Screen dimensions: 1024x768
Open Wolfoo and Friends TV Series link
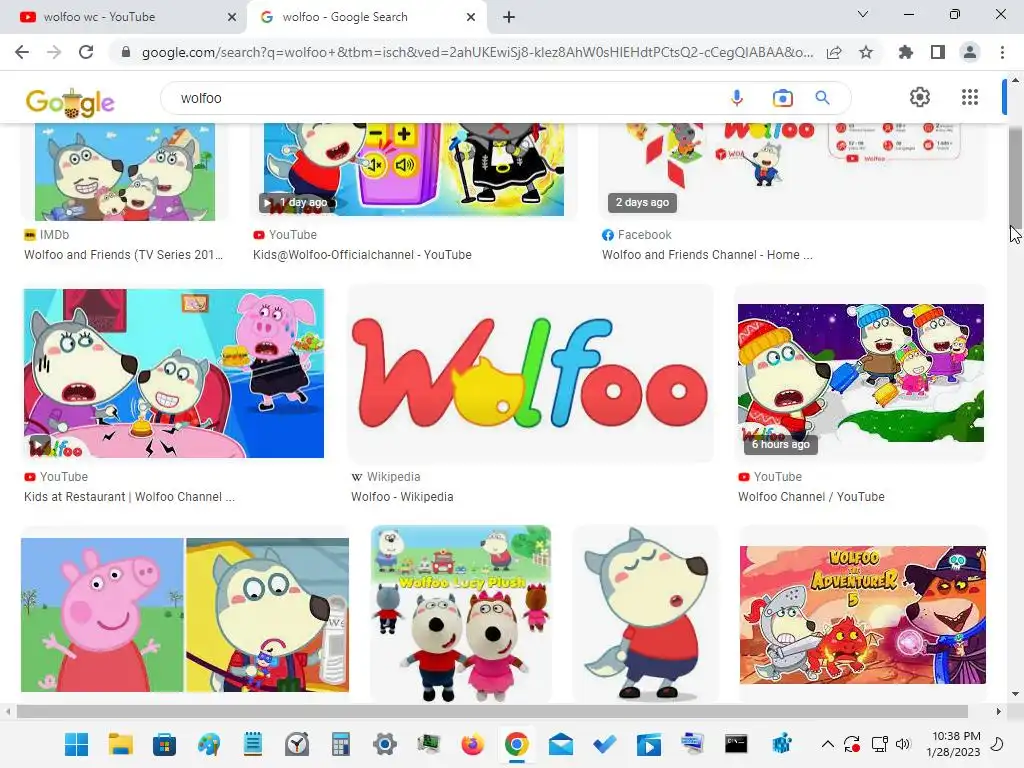coord(123,255)
